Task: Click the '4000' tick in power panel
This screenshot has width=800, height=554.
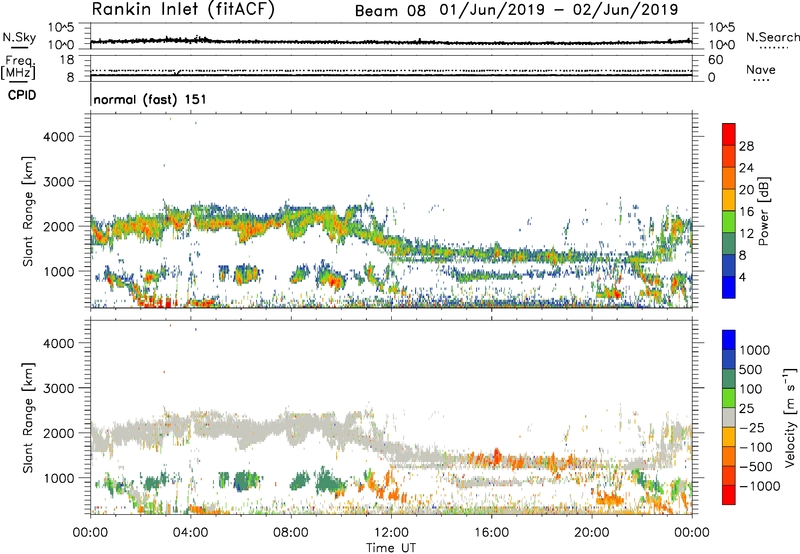Action: click(59, 137)
